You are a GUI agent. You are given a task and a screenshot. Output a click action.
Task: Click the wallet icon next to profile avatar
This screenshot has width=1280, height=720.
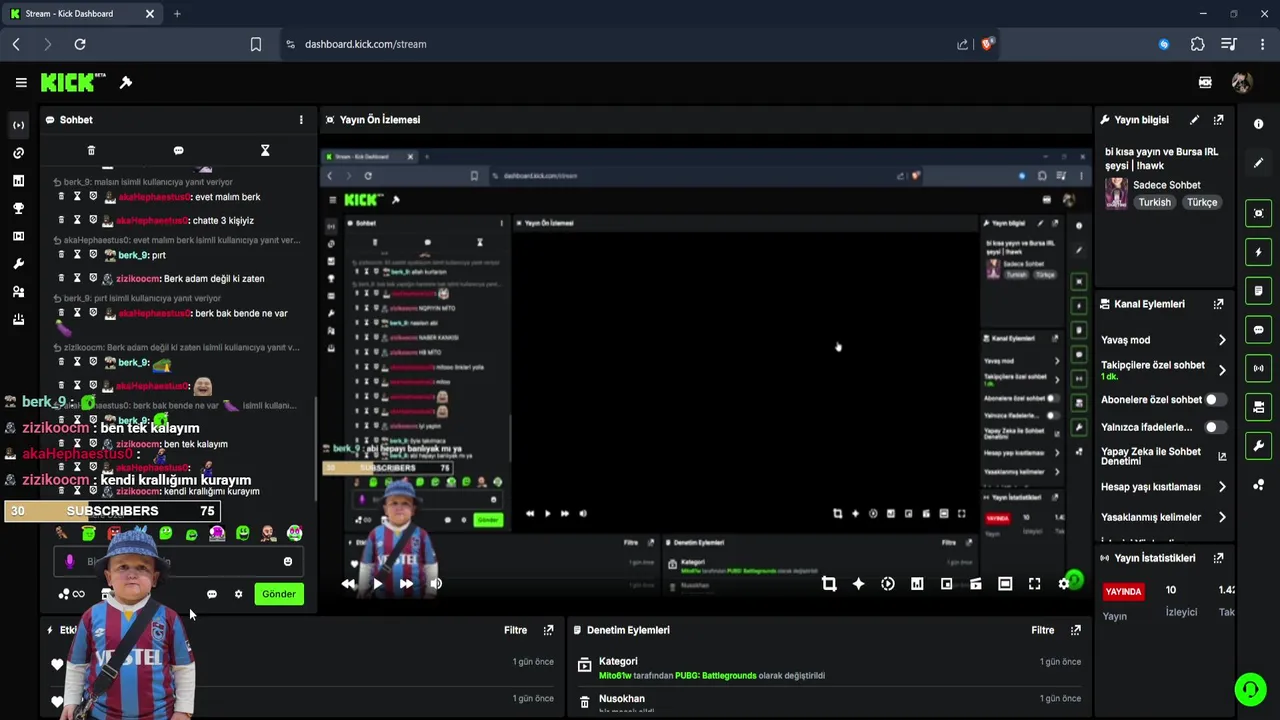[x=1205, y=83]
